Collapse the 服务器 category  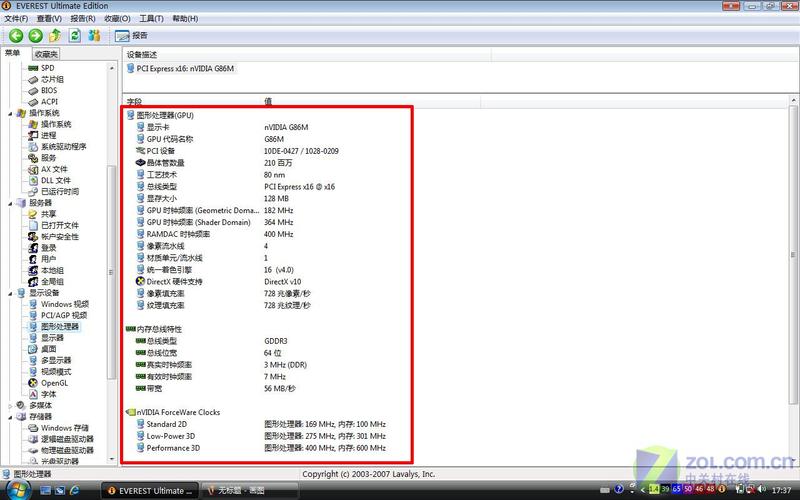(11, 203)
